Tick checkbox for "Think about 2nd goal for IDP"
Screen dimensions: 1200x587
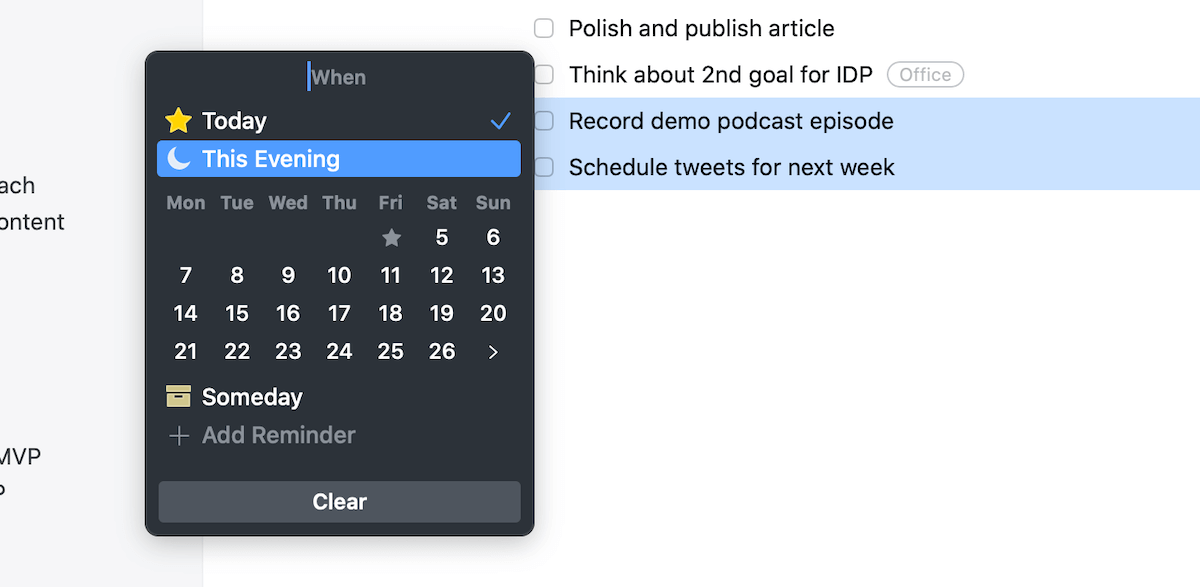tap(543, 74)
